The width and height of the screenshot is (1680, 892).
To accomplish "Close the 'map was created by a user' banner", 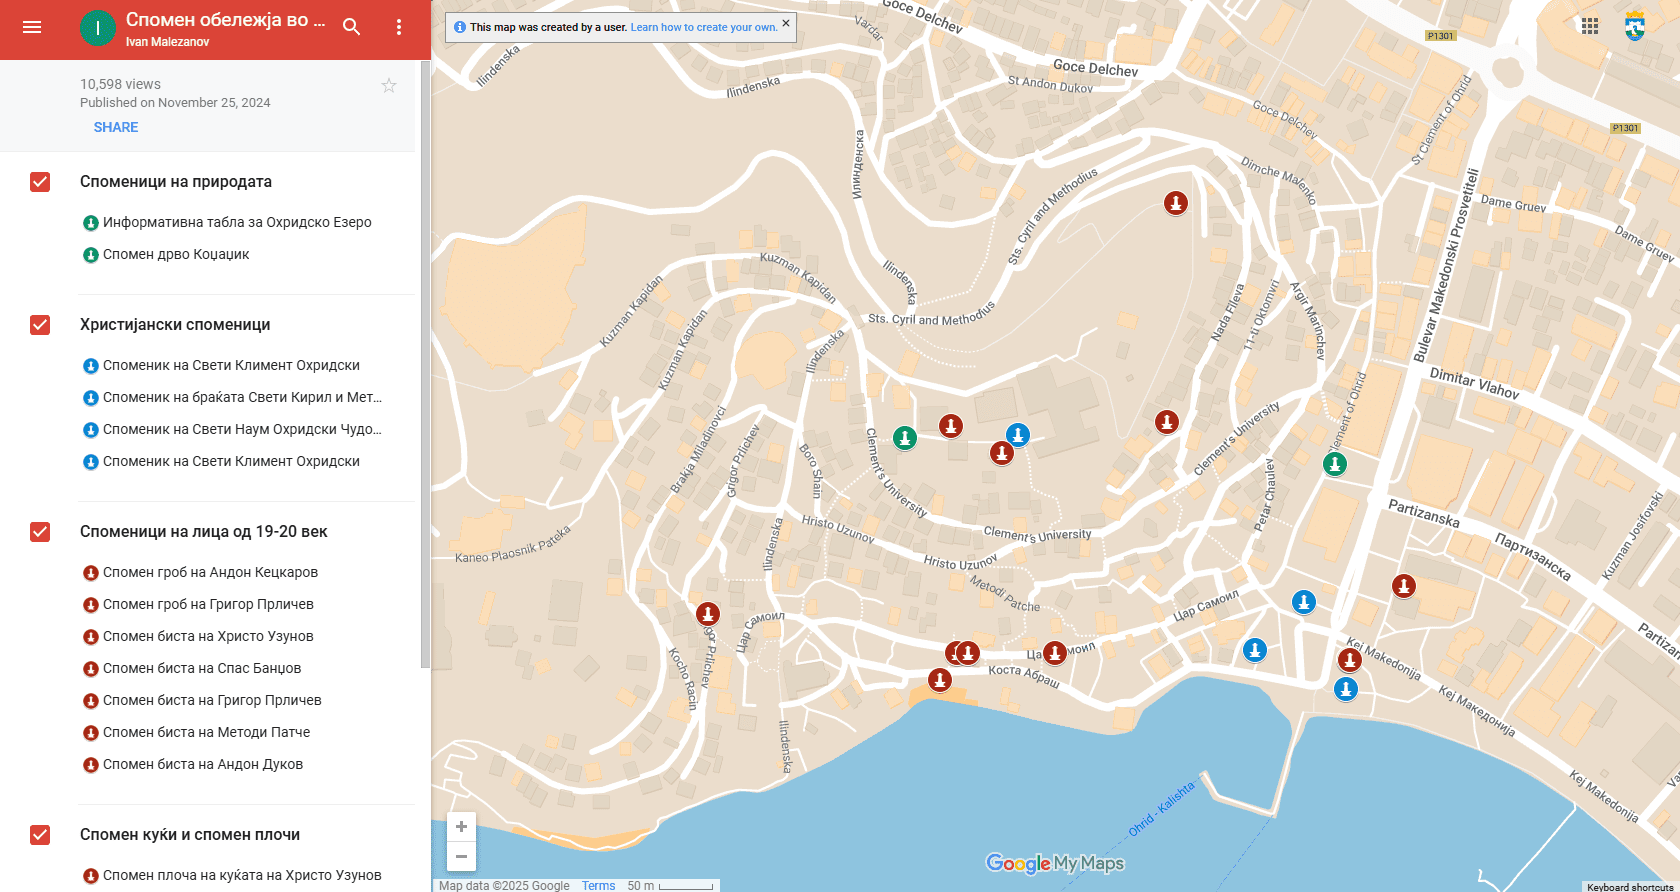I will click(785, 22).
